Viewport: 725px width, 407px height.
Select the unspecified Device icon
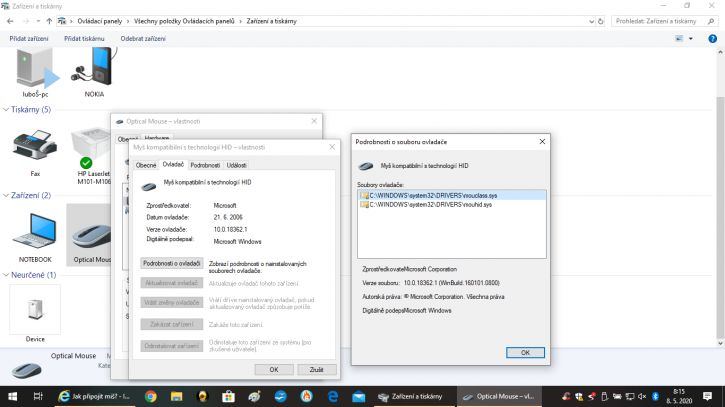click(x=35, y=314)
